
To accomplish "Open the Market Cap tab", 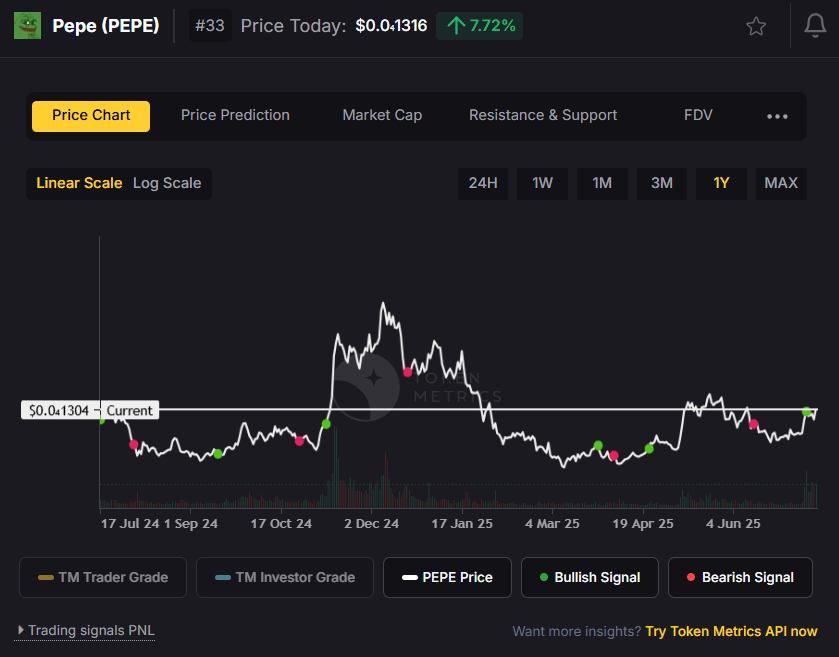I will point(382,116).
